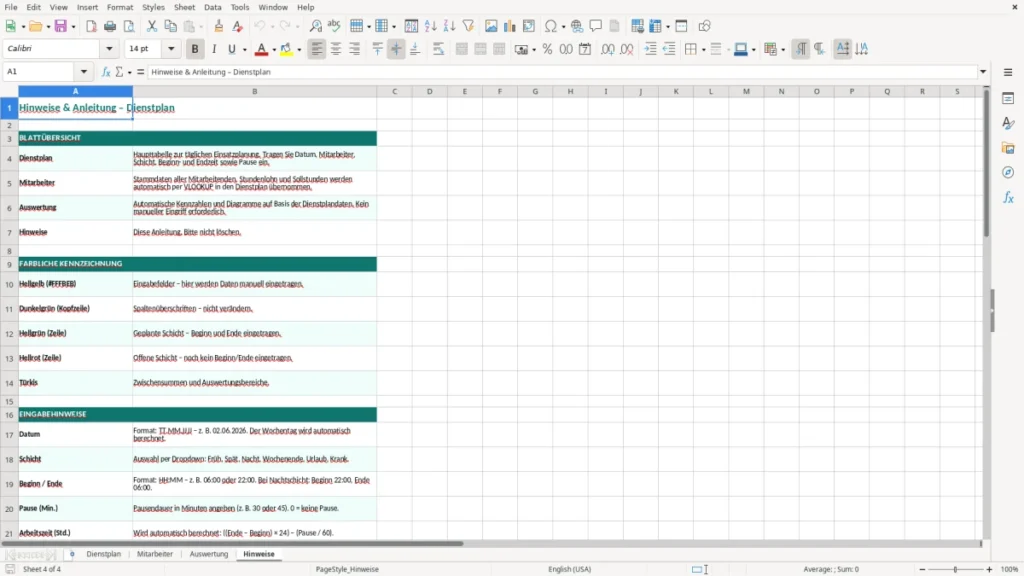Open sidebar Styles deck icon
The width and height of the screenshot is (1024, 576).
point(1008,123)
